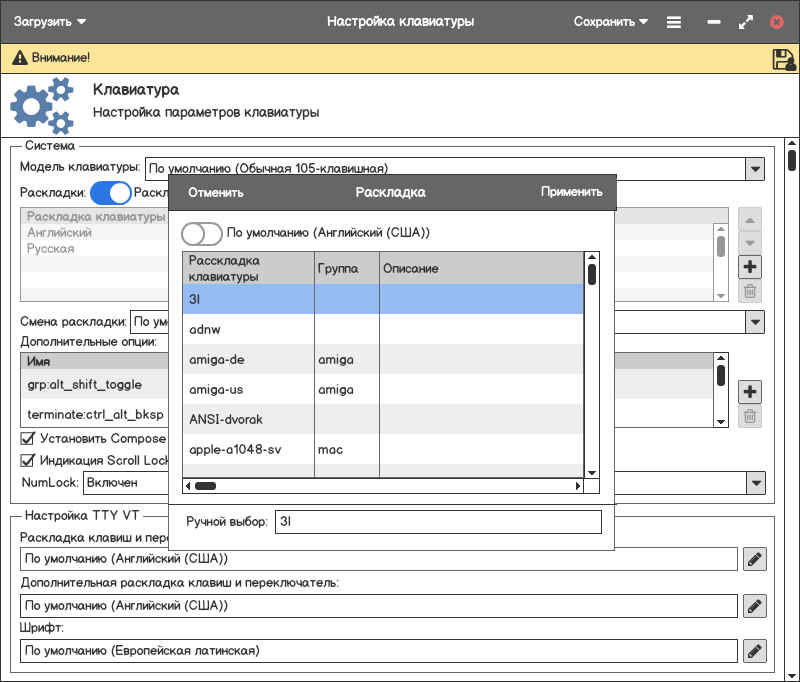Image resolution: width=800 pixels, height=682 pixels.
Task: Add a new additional option with plus button
Action: pyautogui.click(x=750, y=392)
